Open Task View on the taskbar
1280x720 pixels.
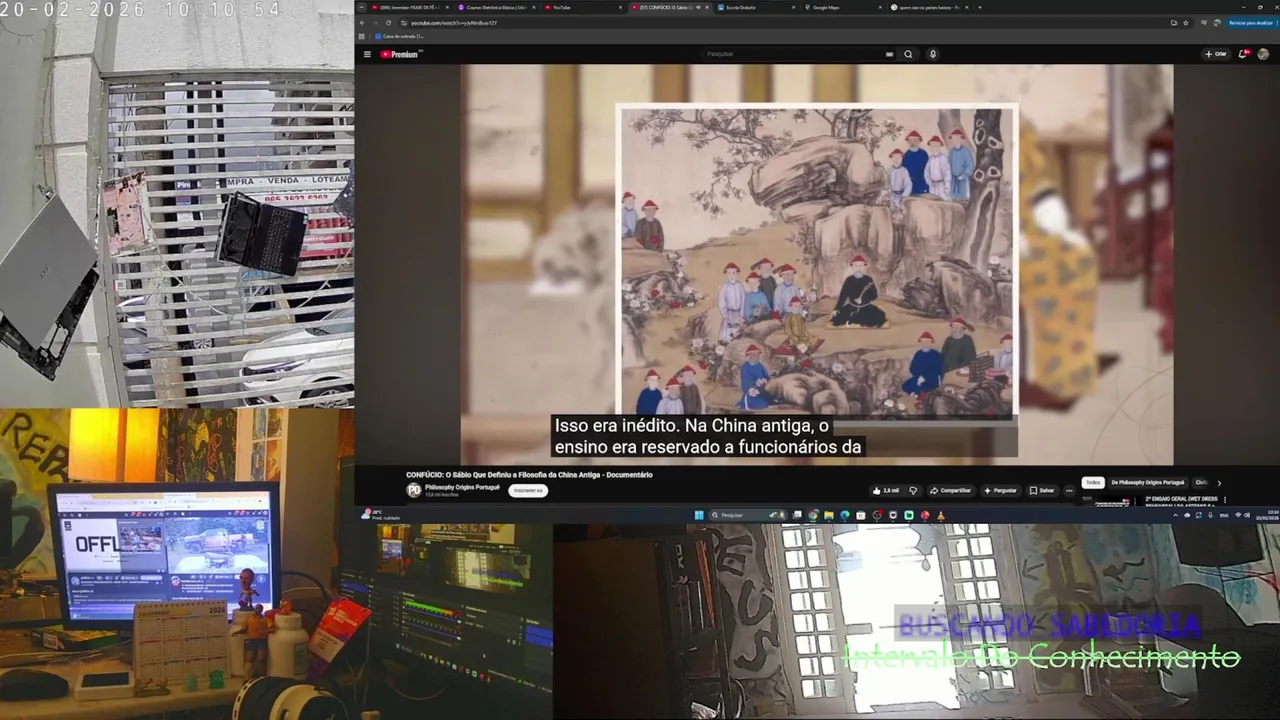[x=797, y=515]
